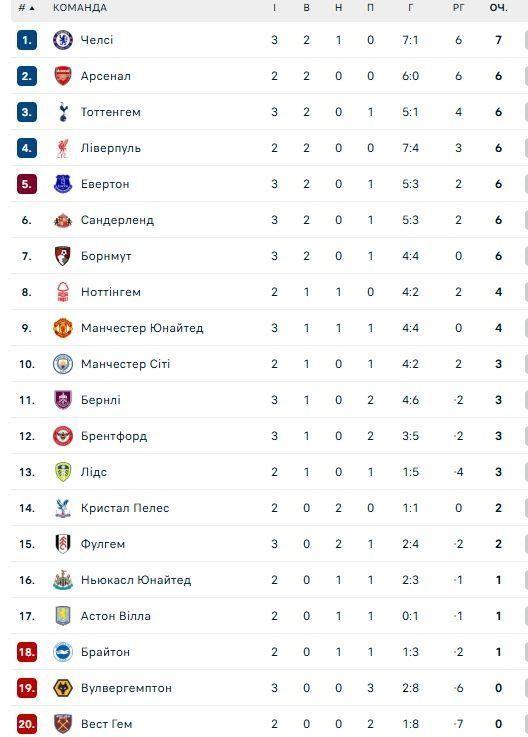The height and width of the screenshot is (737, 528).
Task: Click the Everton club crest
Action: point(63,184)
